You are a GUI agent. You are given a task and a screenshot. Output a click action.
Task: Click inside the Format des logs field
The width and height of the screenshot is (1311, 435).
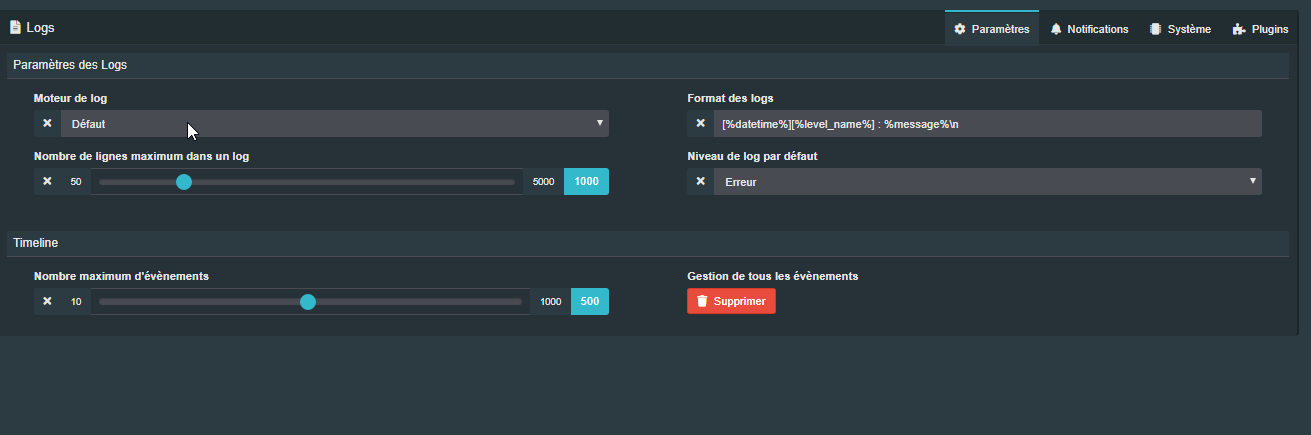pos(987,123)
